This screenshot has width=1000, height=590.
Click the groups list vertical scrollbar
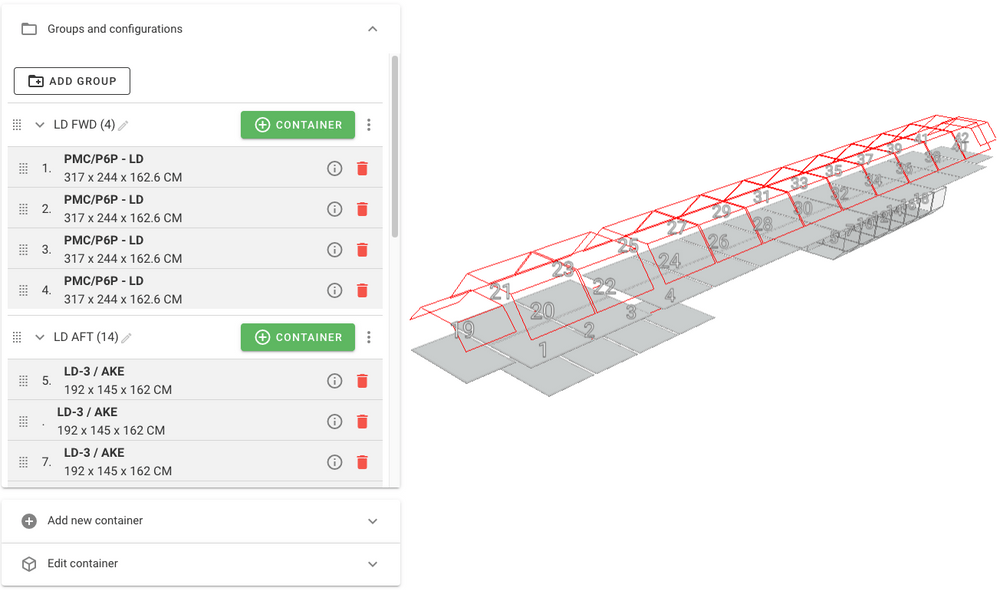click(x=395, y=150)
